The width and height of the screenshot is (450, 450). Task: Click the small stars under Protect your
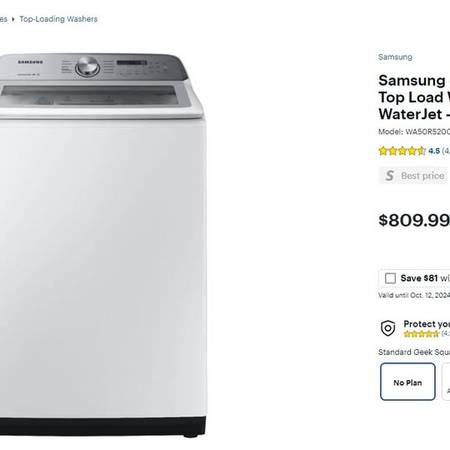point(421,333)
